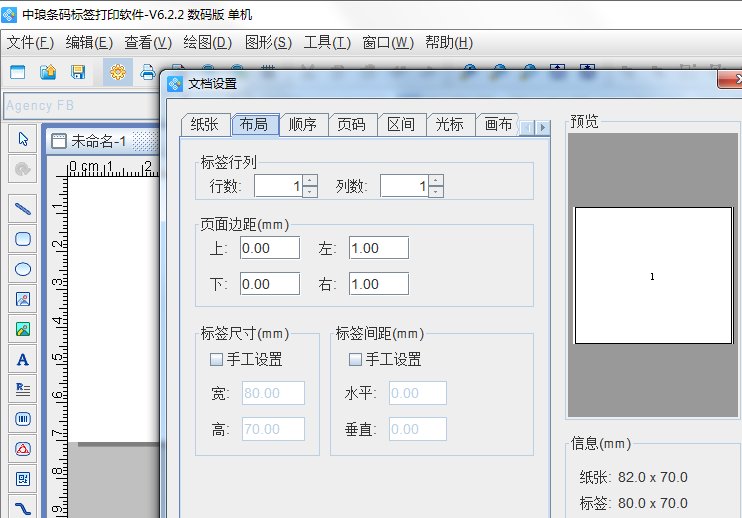Screen dimensions: 742x518
Task: Click the 行数 rows value field
Action: pos(278,186)
